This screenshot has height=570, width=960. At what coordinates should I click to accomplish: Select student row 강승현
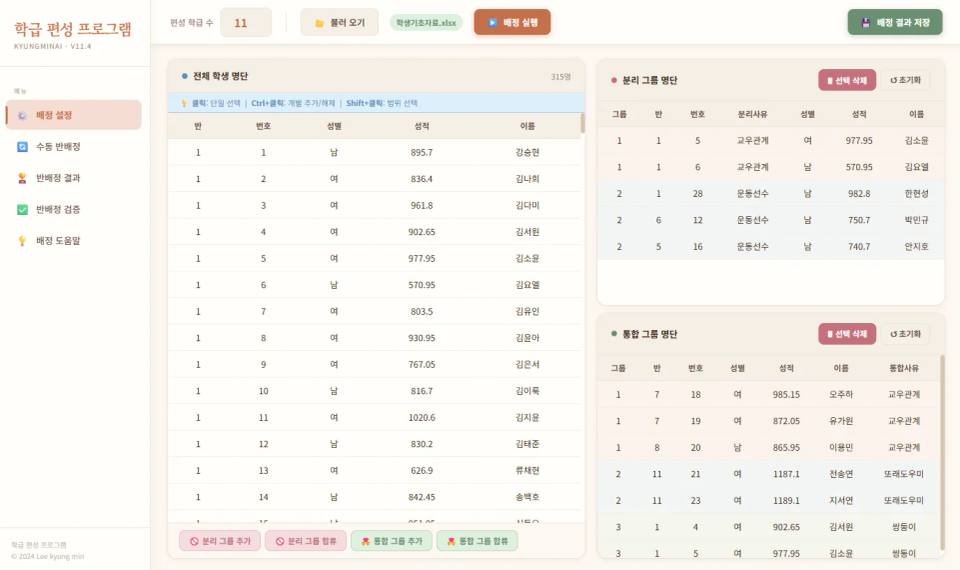[x=375, y=152]
